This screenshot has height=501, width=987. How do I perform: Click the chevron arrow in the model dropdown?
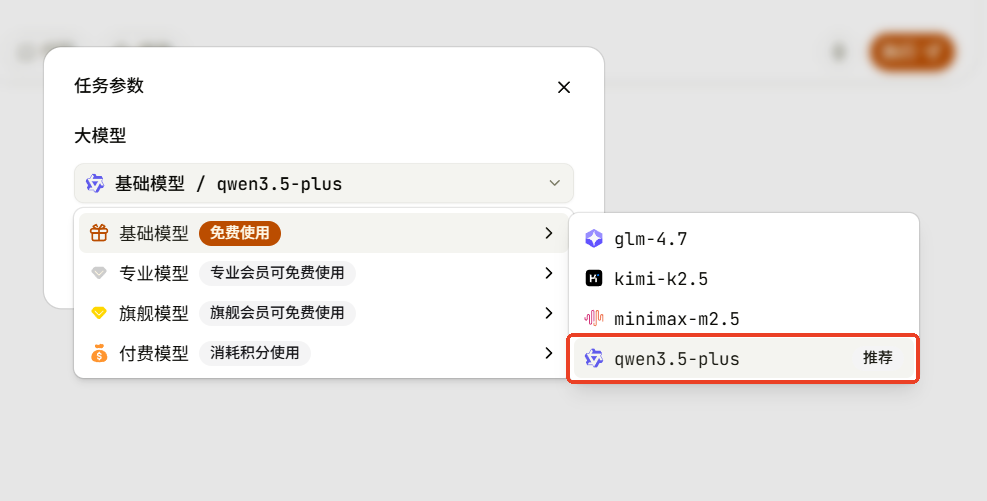555,183
